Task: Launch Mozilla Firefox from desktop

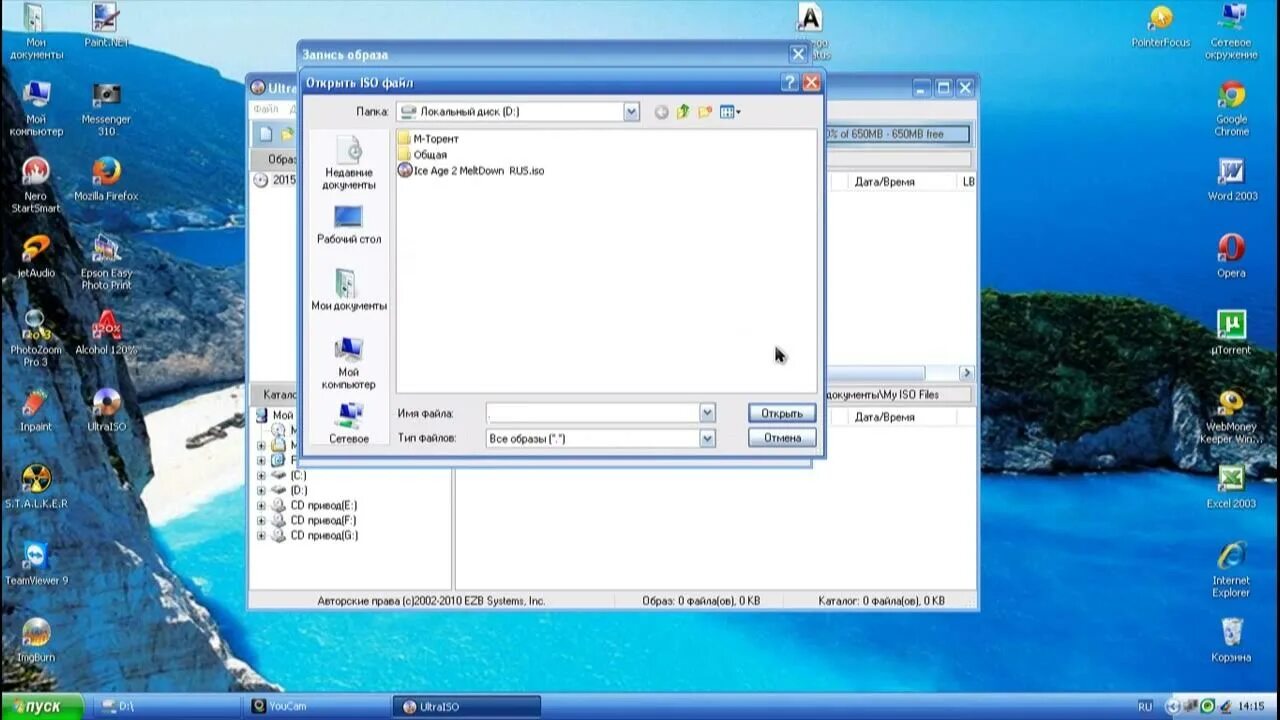Action: tap(106, 180)
